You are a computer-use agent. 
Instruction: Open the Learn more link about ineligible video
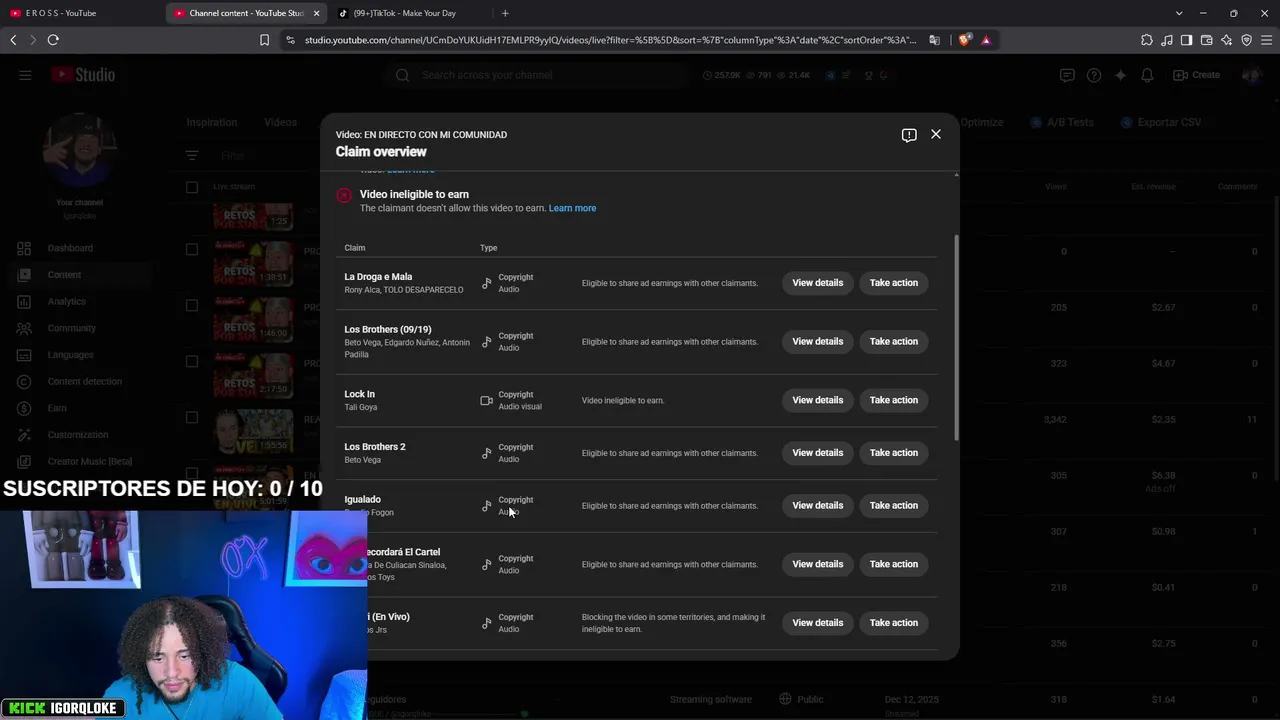pyautogui.click(x=572, y=208)
